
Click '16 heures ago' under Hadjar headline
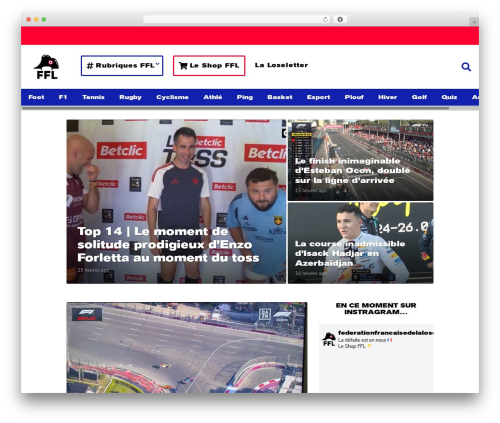point(311,273)
